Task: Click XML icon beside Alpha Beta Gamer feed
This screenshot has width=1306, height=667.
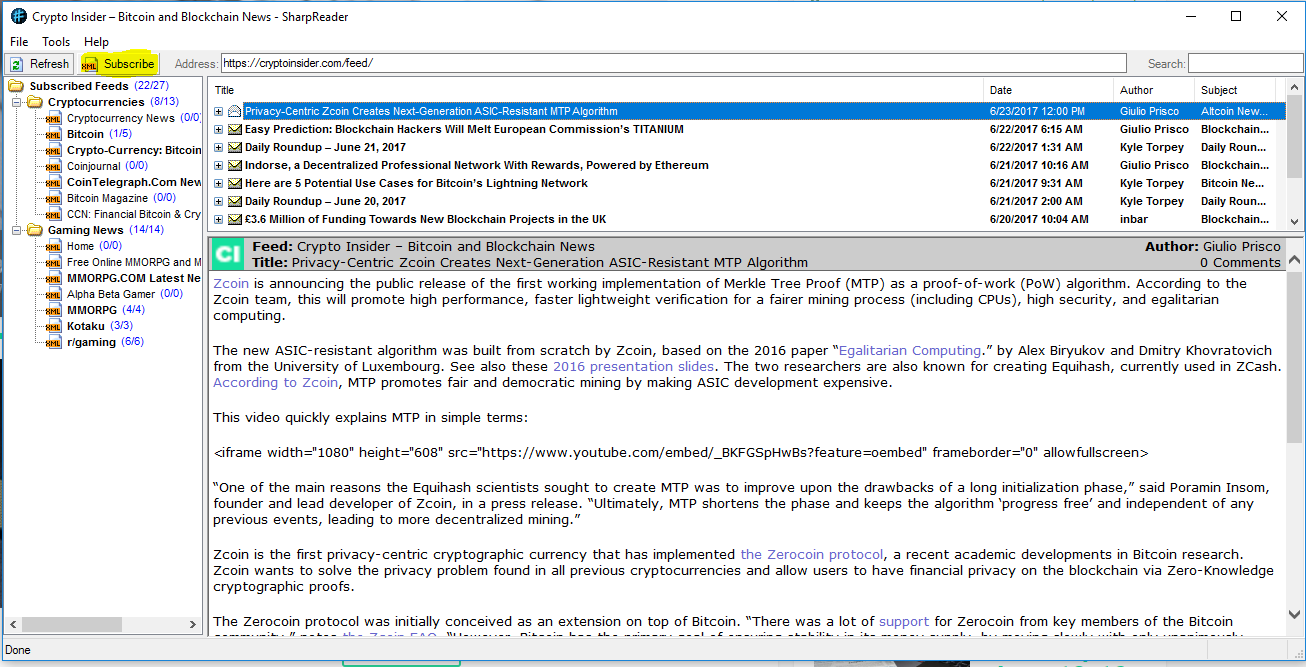Action: click(54, 294)
